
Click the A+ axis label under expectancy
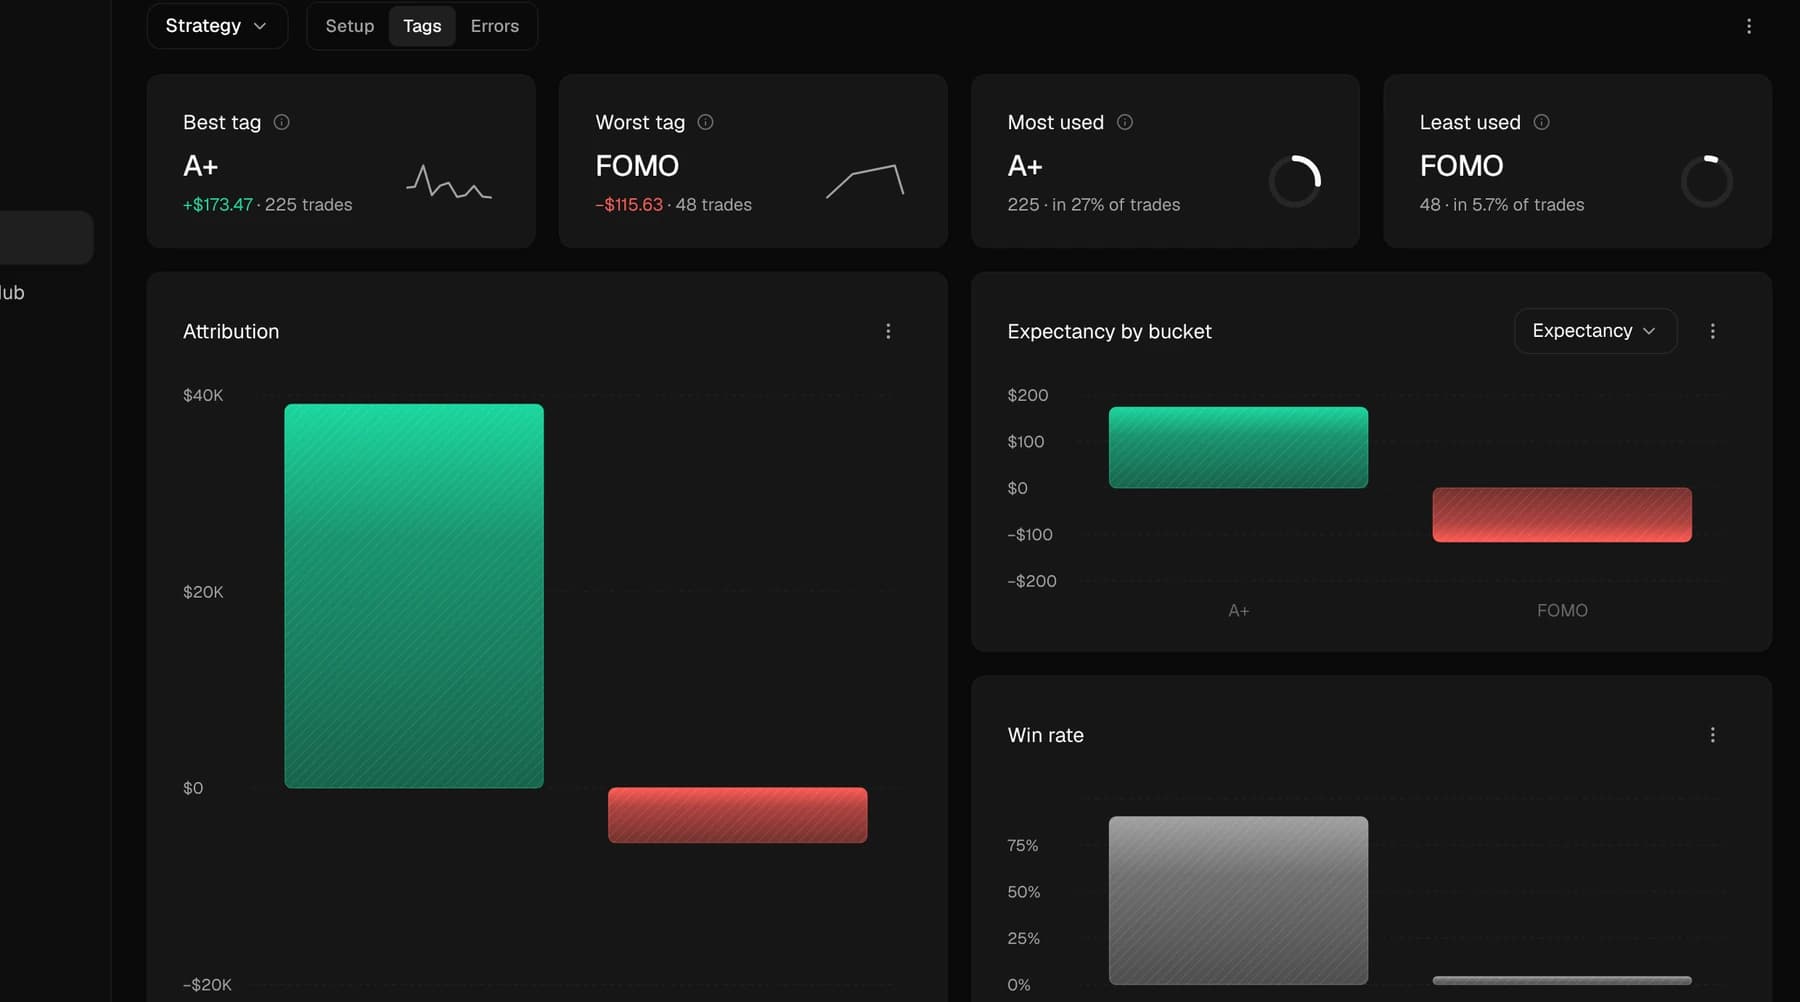[x=1238, y=610]
